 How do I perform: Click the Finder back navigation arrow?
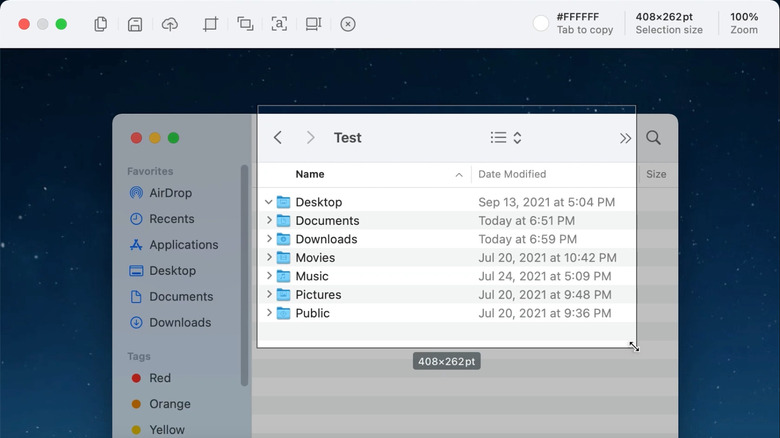coord(278,138)
